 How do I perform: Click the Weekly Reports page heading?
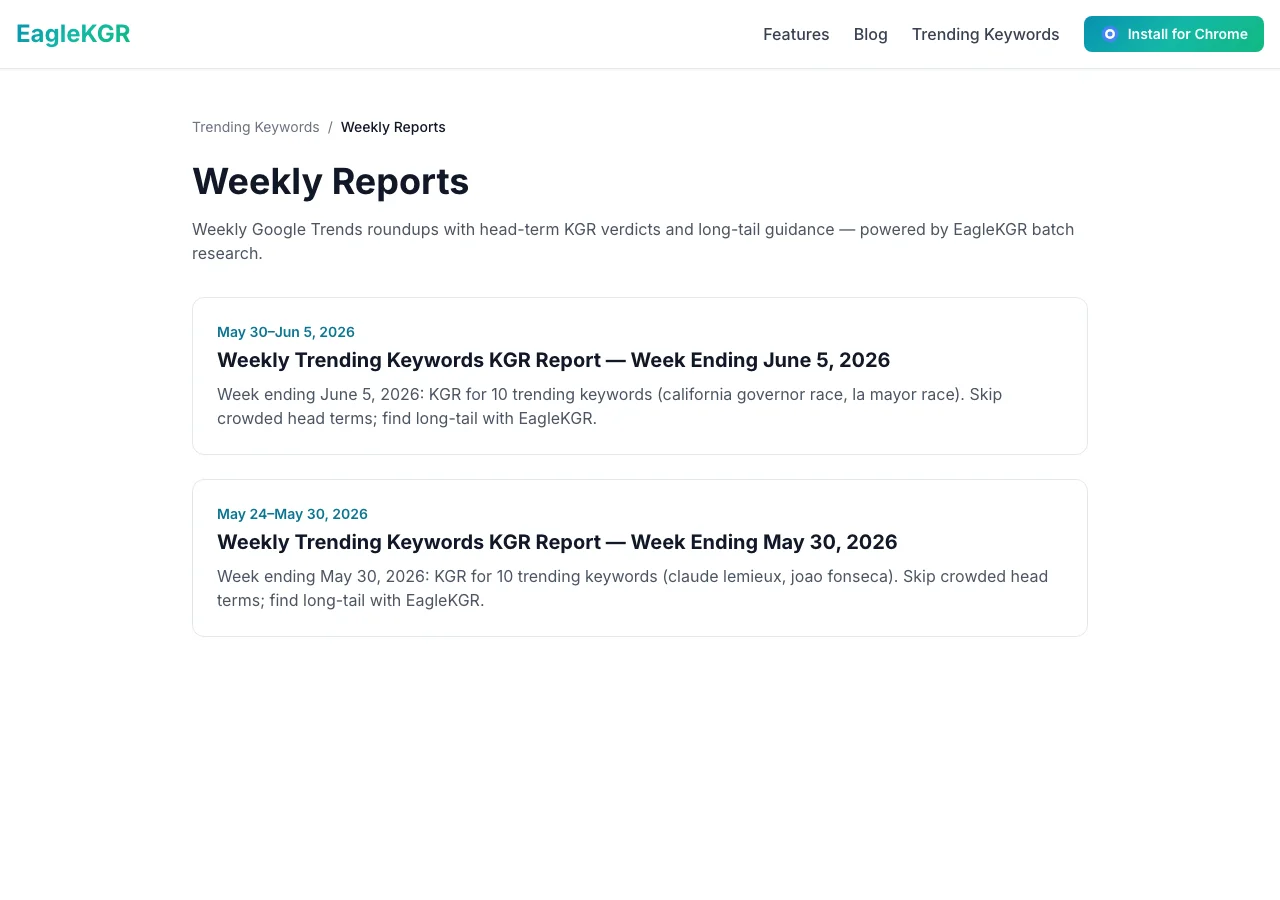(x=330, y=181)
